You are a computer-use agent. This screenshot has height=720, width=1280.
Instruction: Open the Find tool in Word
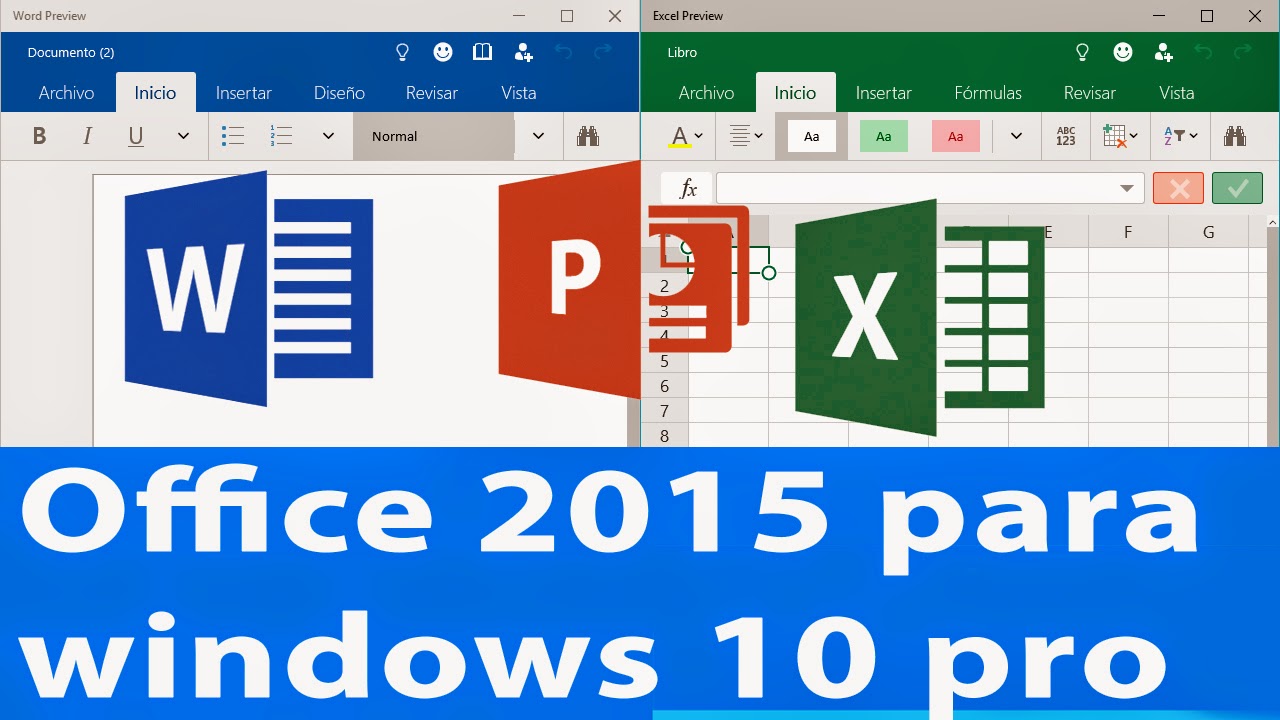590,136
